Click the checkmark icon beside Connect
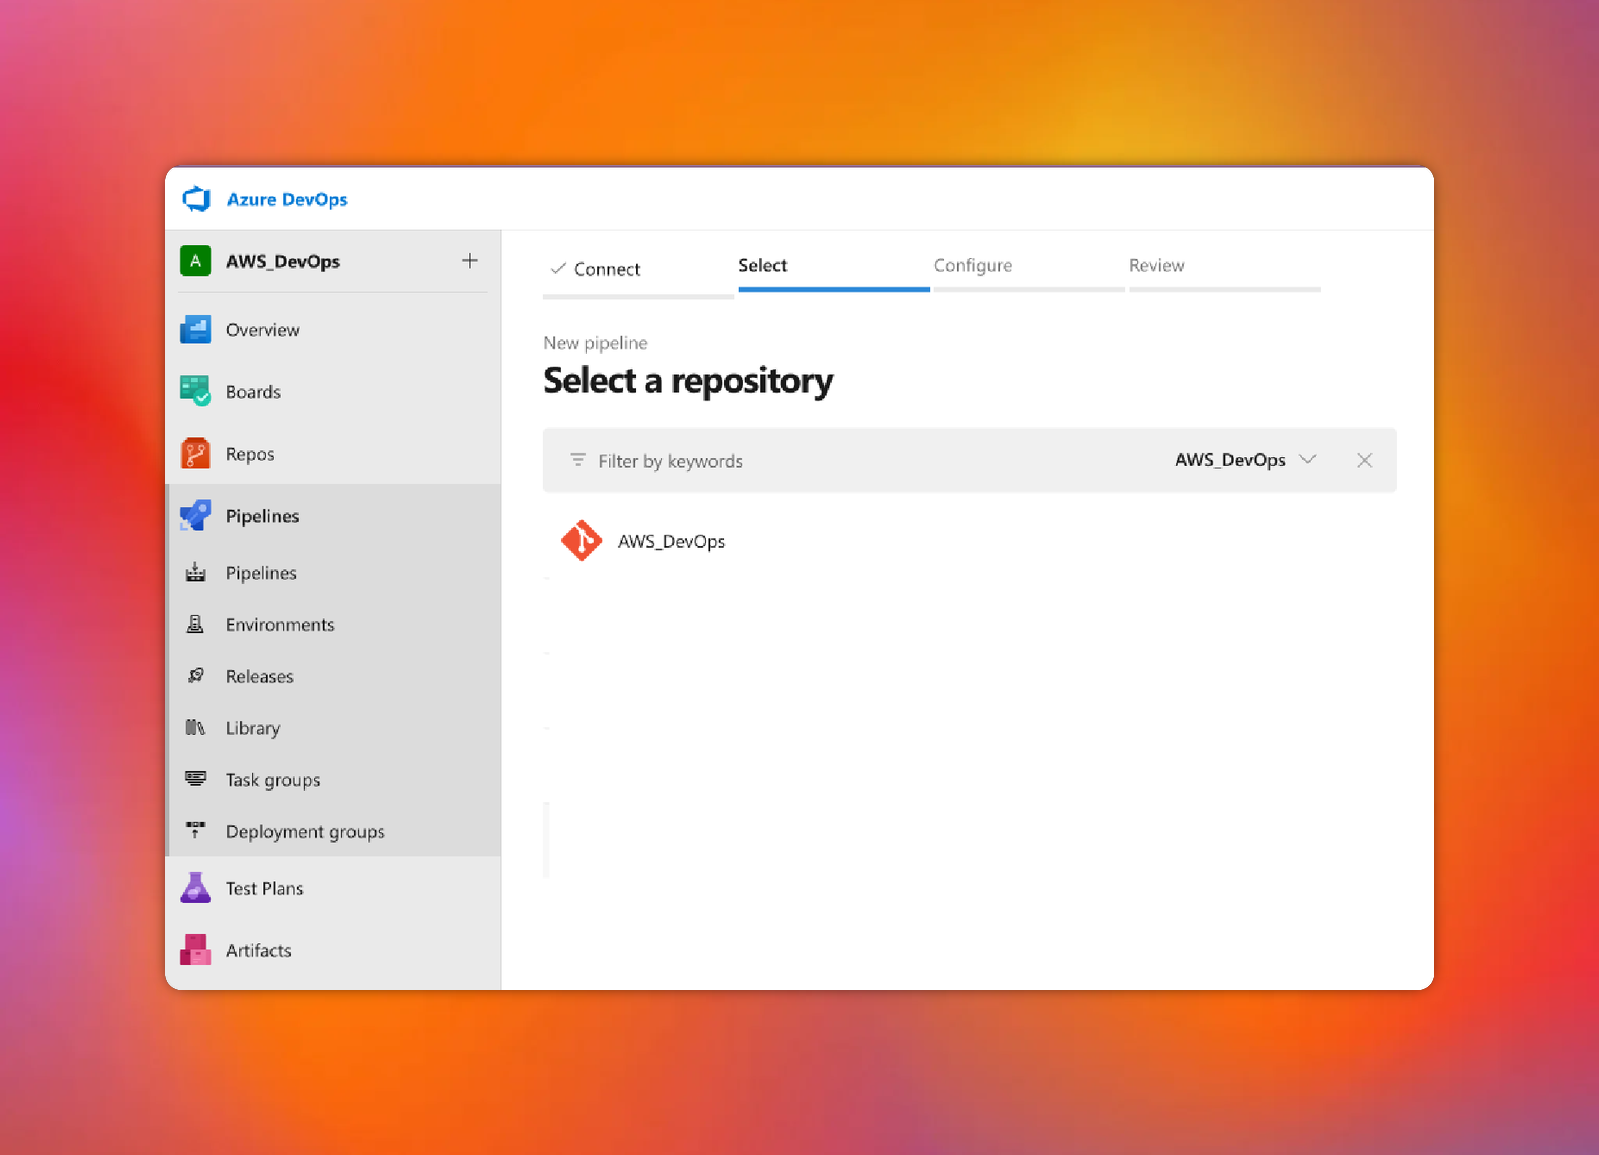 click(x=558, y=268)
